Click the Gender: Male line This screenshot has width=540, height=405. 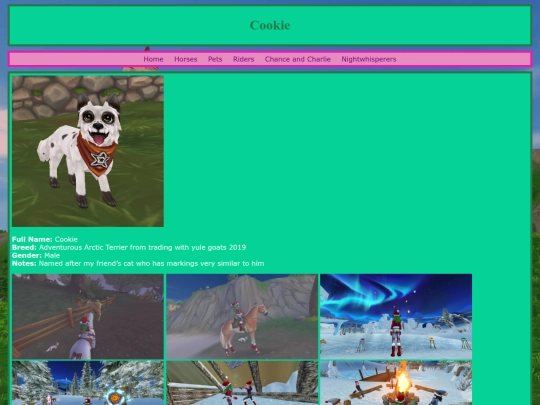(x=36, y=256)
